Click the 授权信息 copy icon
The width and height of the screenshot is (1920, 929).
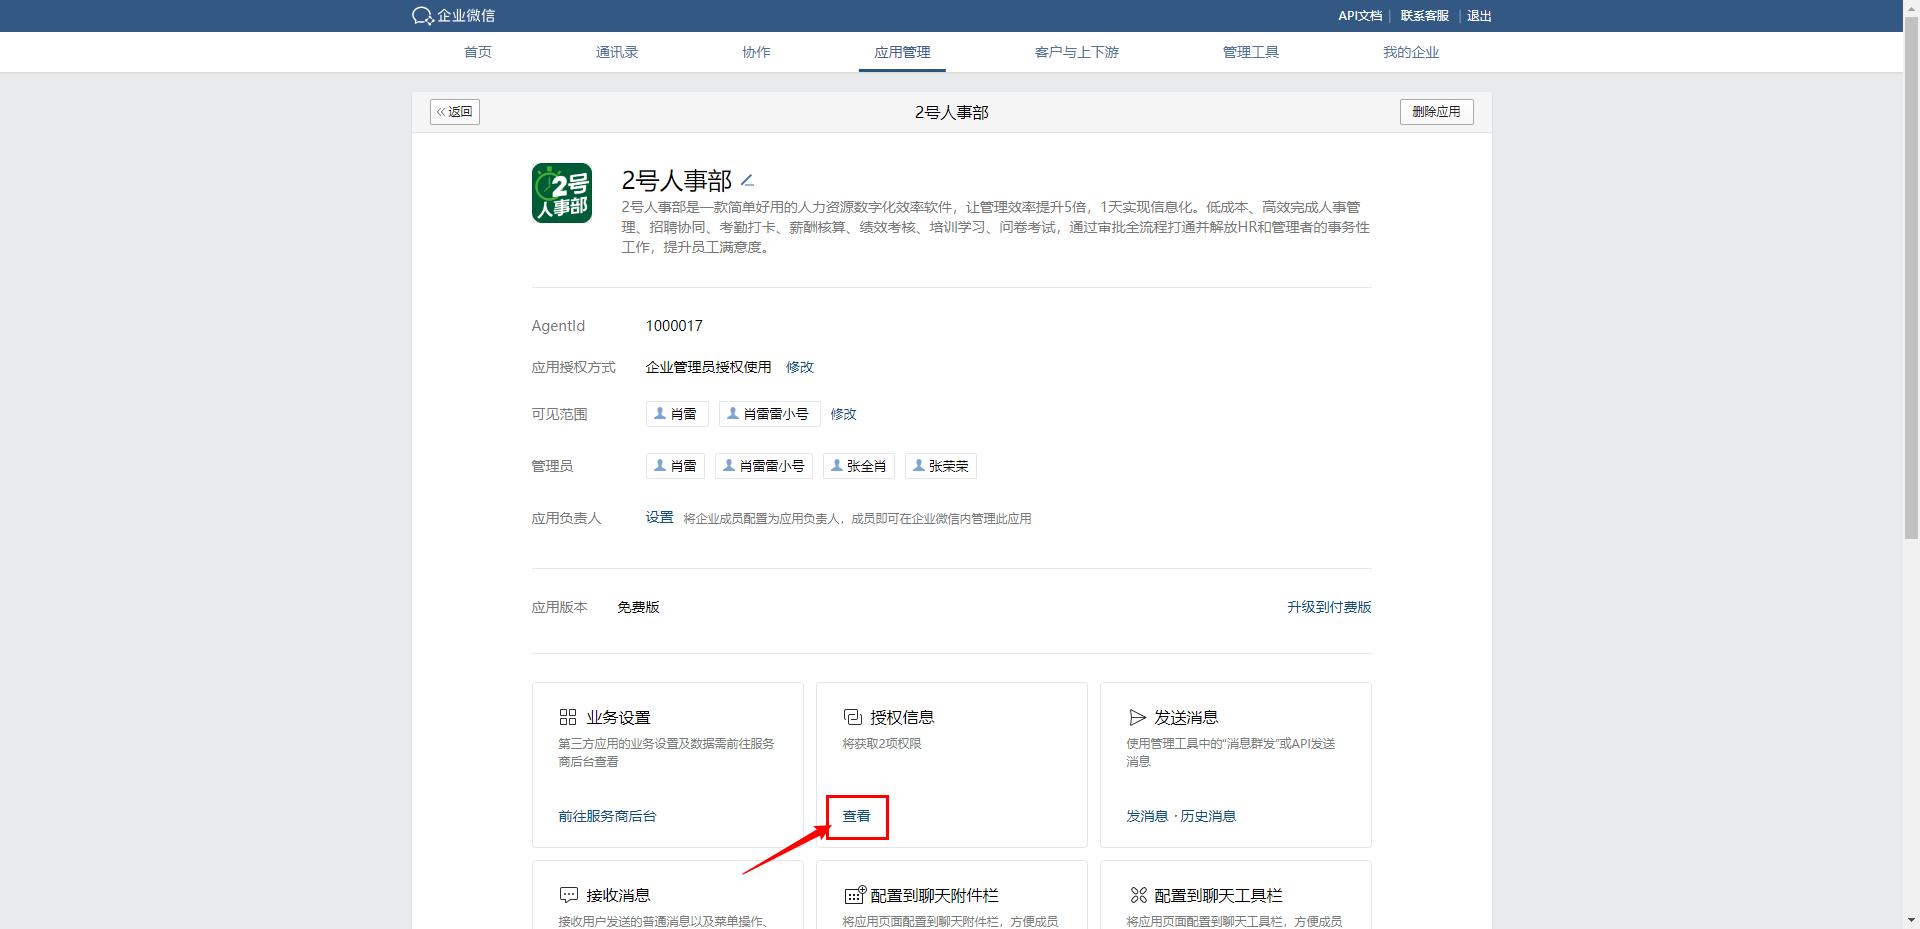pos(853,717)
